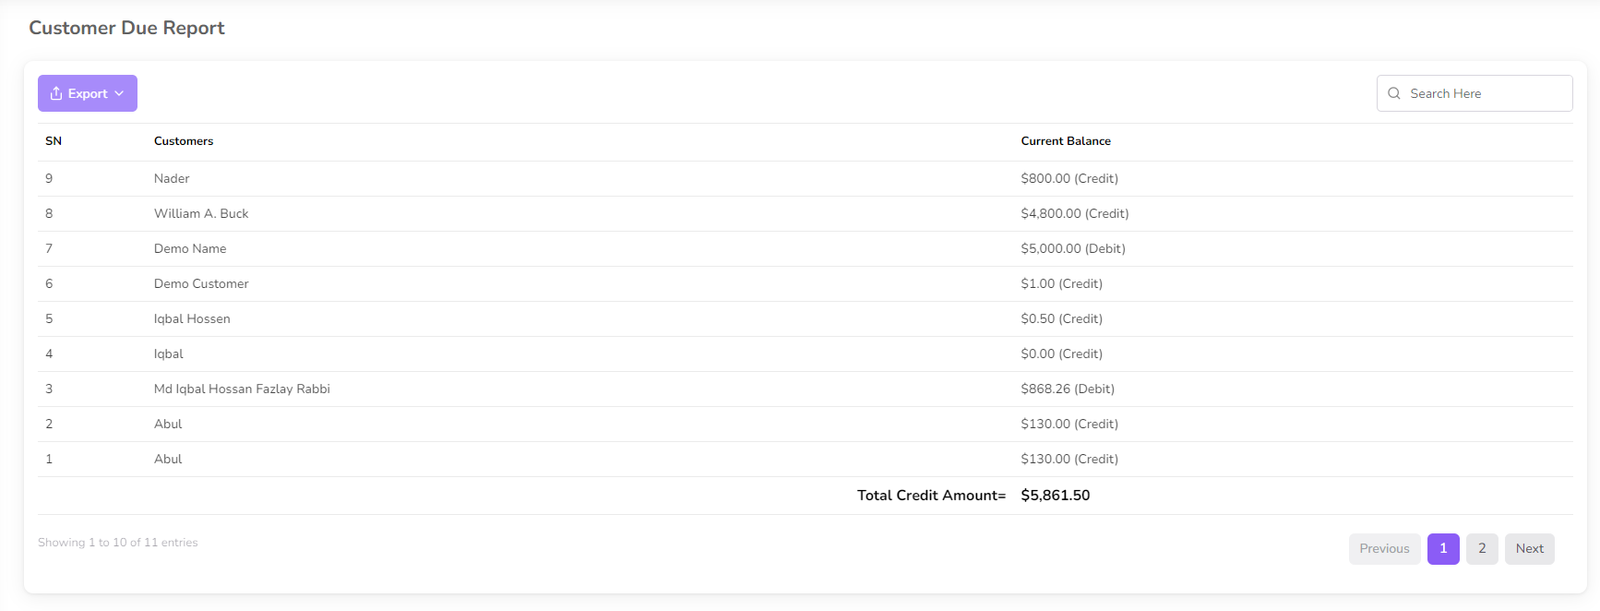
Task: Select the Iqbal Hossen row
Action: (x=192, y=318)
